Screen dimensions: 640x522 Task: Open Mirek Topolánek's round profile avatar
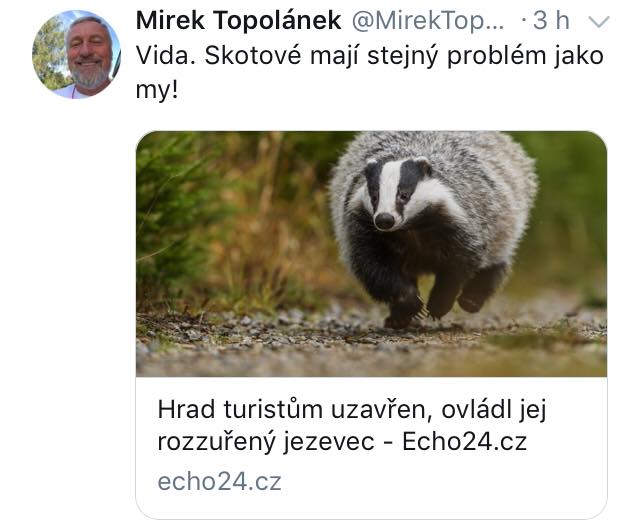pyautogui.click(x=76, y=54)
